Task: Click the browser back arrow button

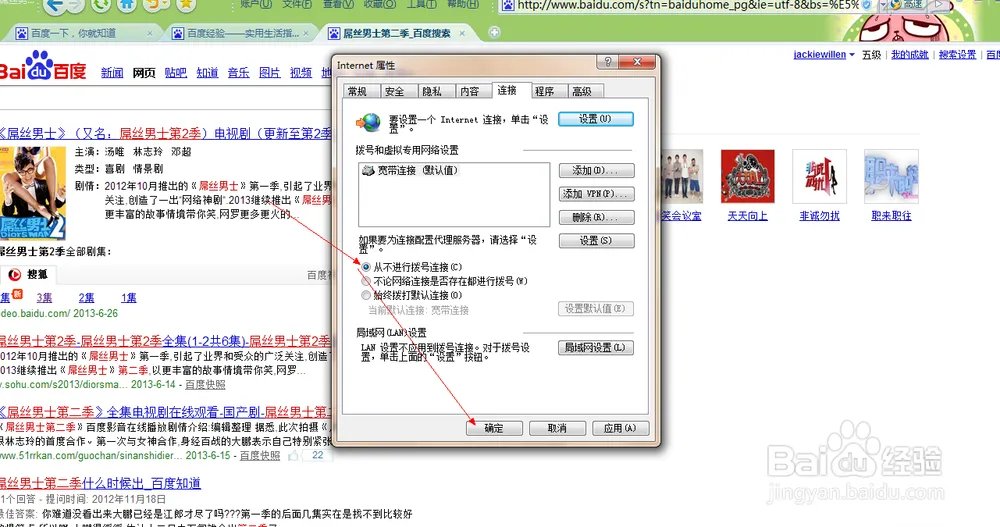Action: 55,6
